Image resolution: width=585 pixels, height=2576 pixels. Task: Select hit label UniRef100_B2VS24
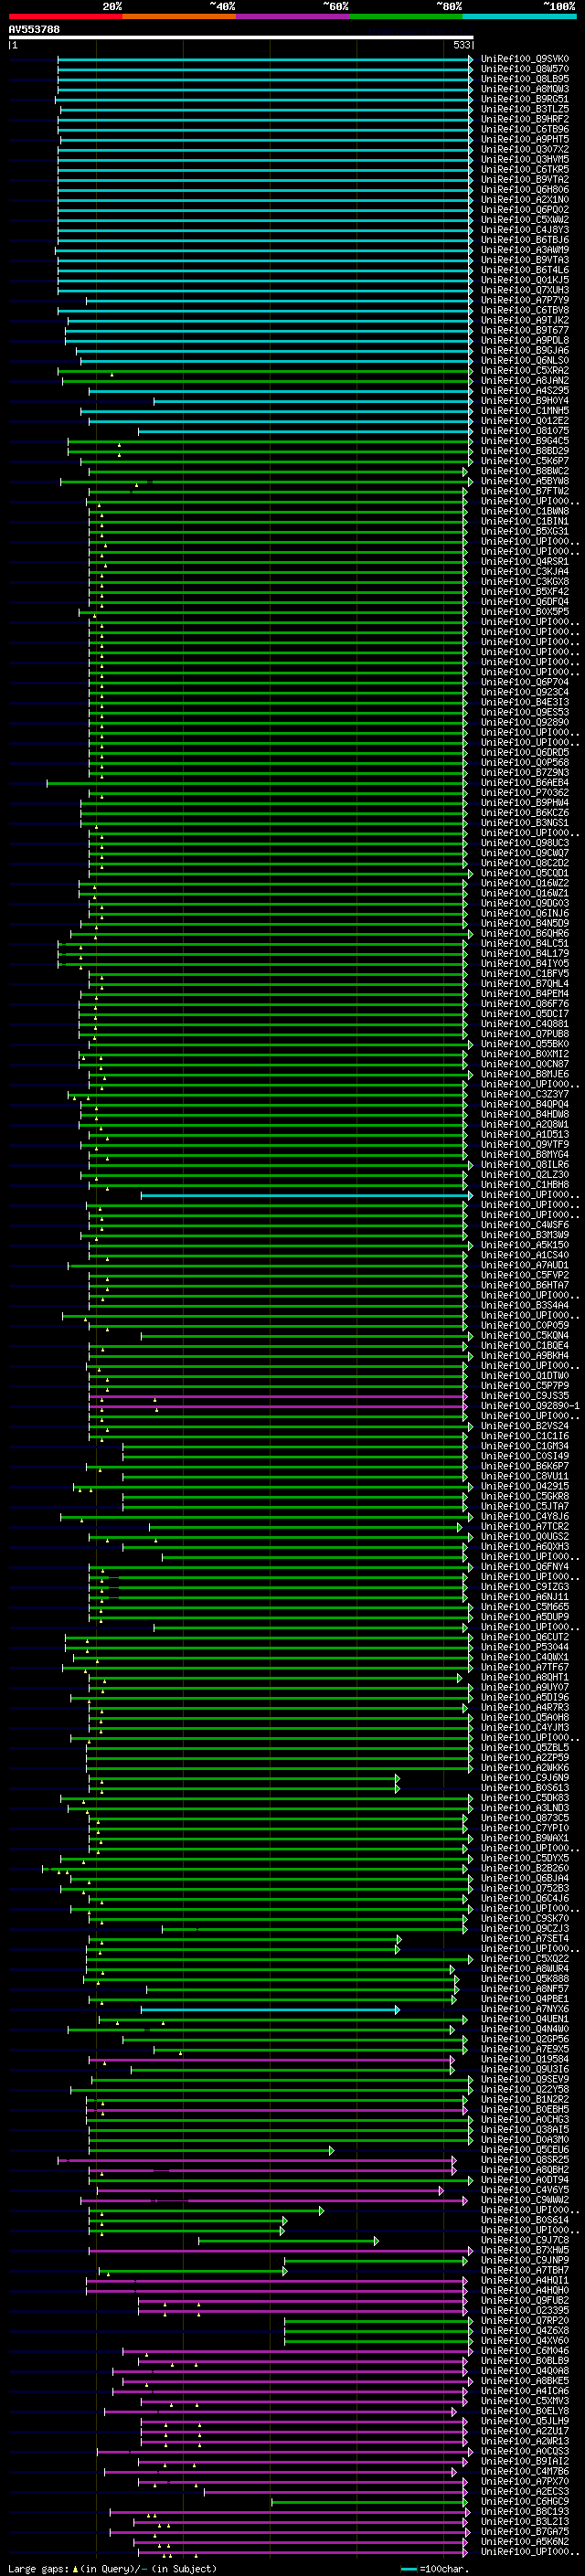coord(525,1427)
